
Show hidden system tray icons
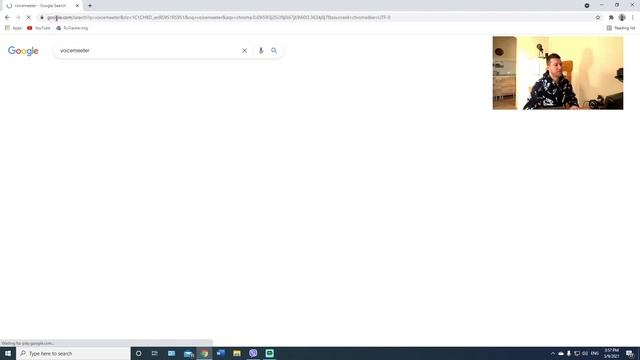pos(553,353)
